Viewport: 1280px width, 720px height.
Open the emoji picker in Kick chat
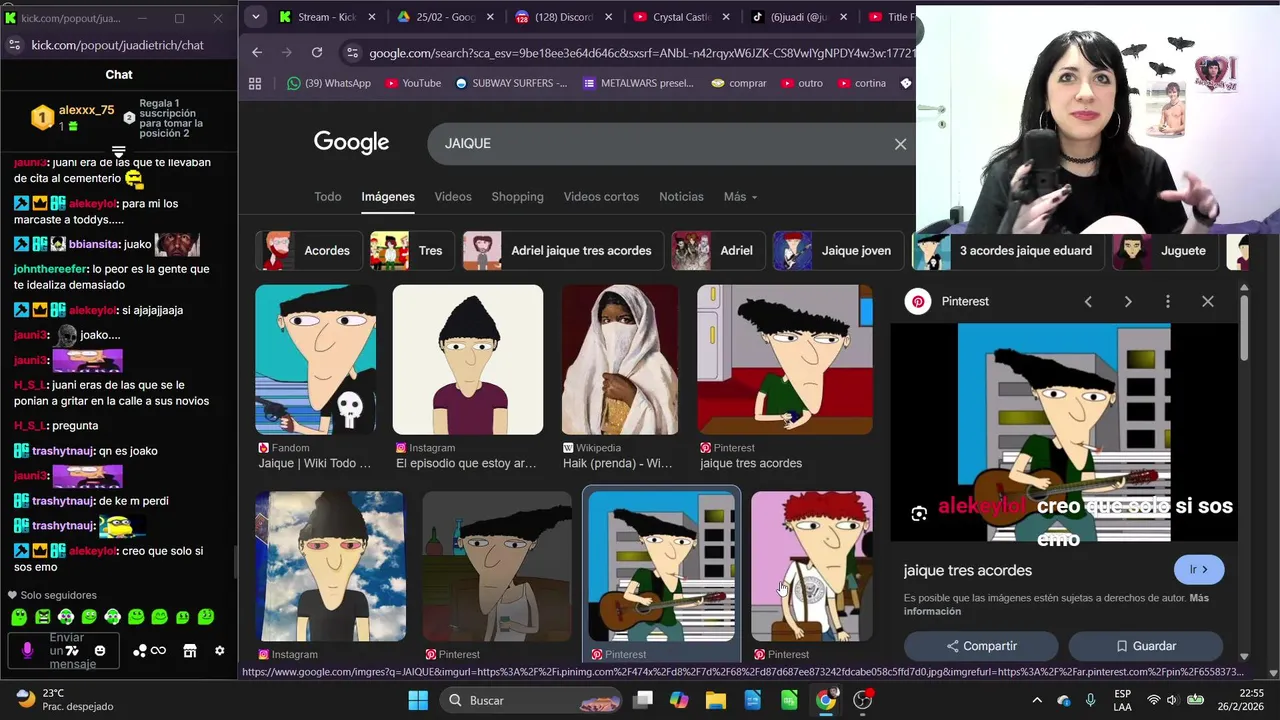click(x=100, y=651)
